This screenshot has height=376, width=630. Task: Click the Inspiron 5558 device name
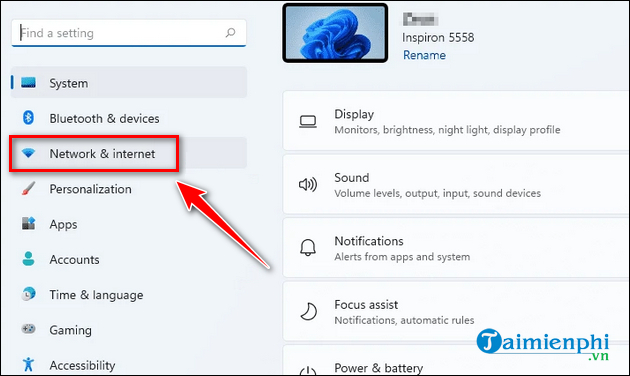coord(438,37)
